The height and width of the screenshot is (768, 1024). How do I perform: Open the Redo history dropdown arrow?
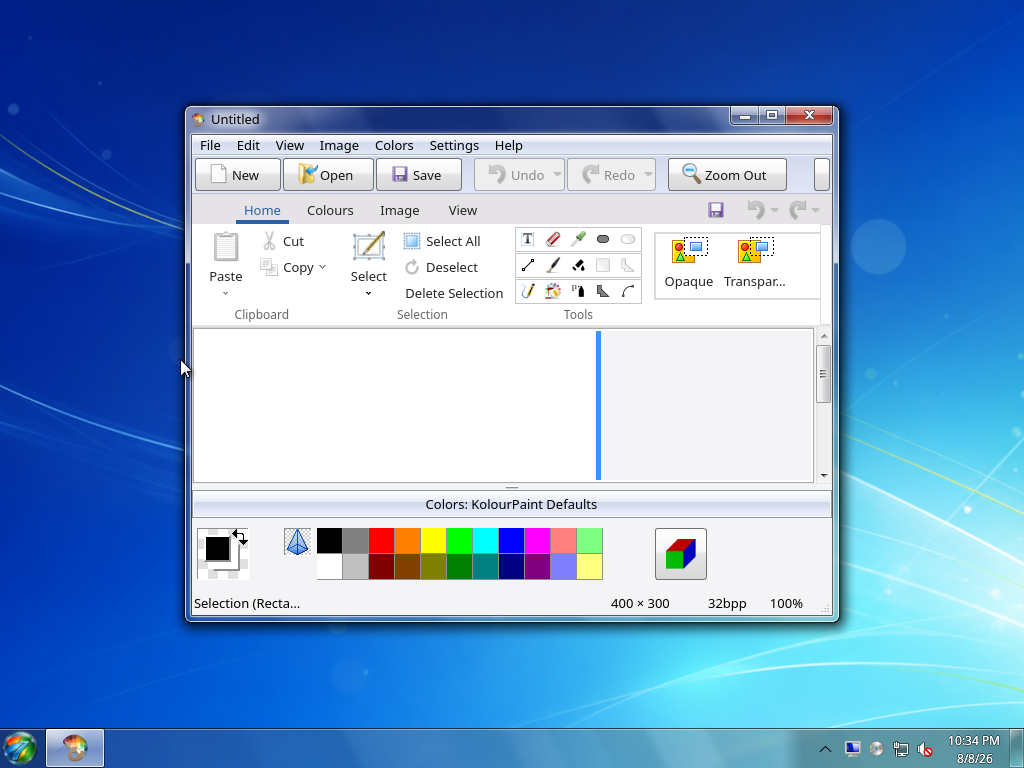(648, 174)
